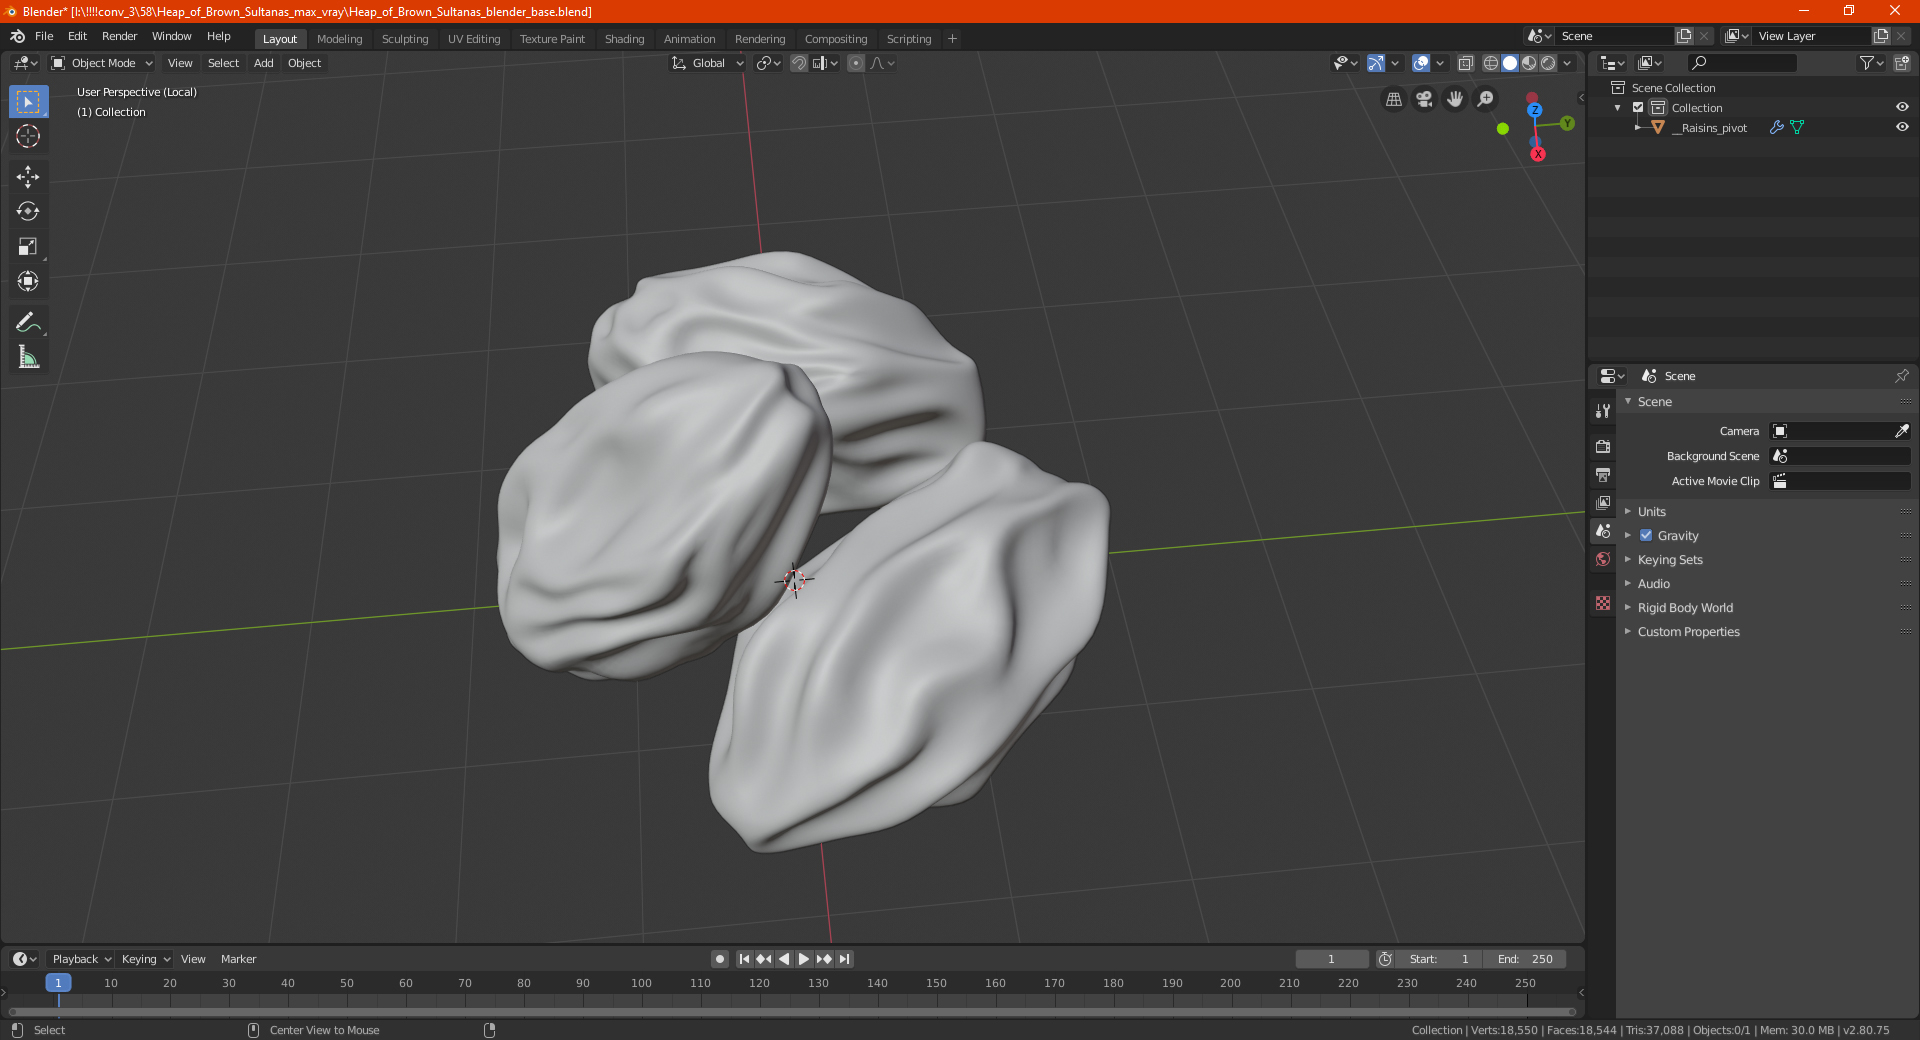Open the Render menu
Screen dimensions: 1920x1040
click(x=119, y=36)
